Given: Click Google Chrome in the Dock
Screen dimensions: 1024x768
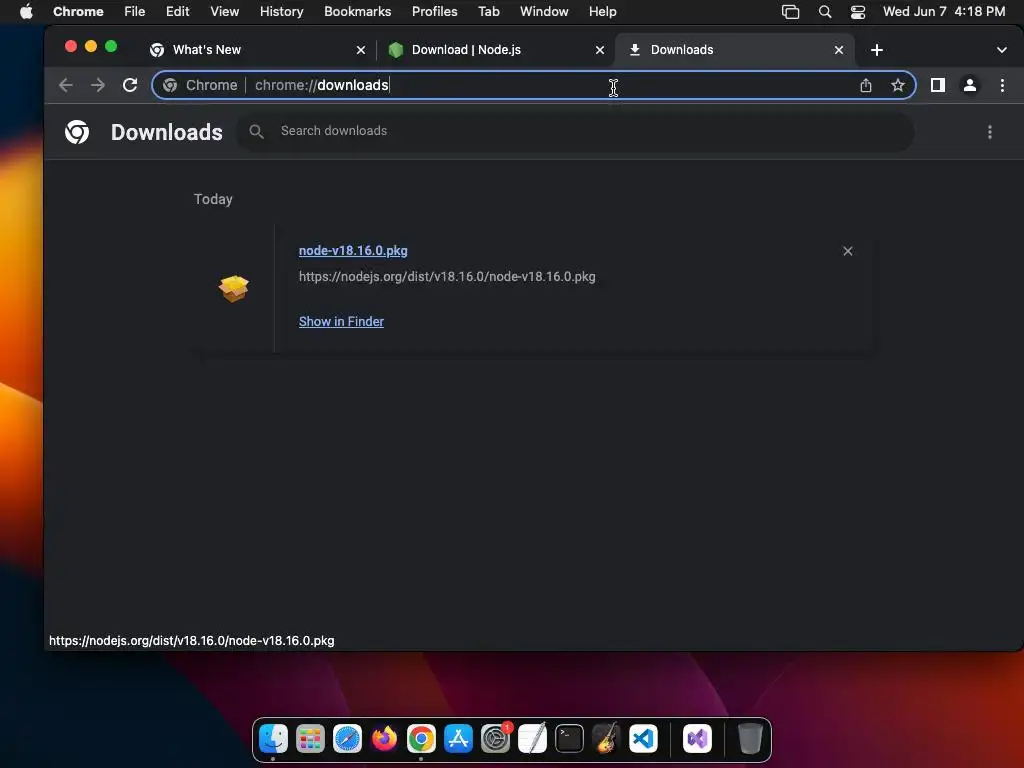Looking at the screenshot, I should 421,739.
